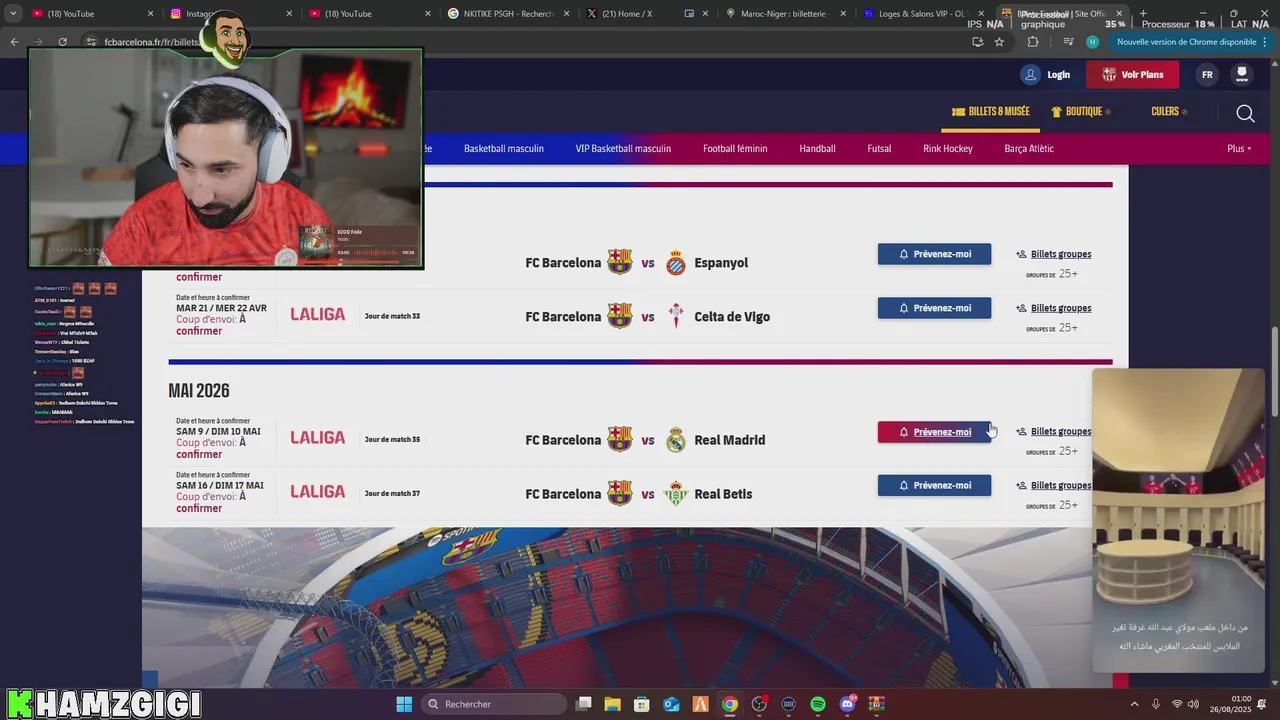
Task: Click Nouvelle version de Chrome disponible
Action: coord(1186,42)
